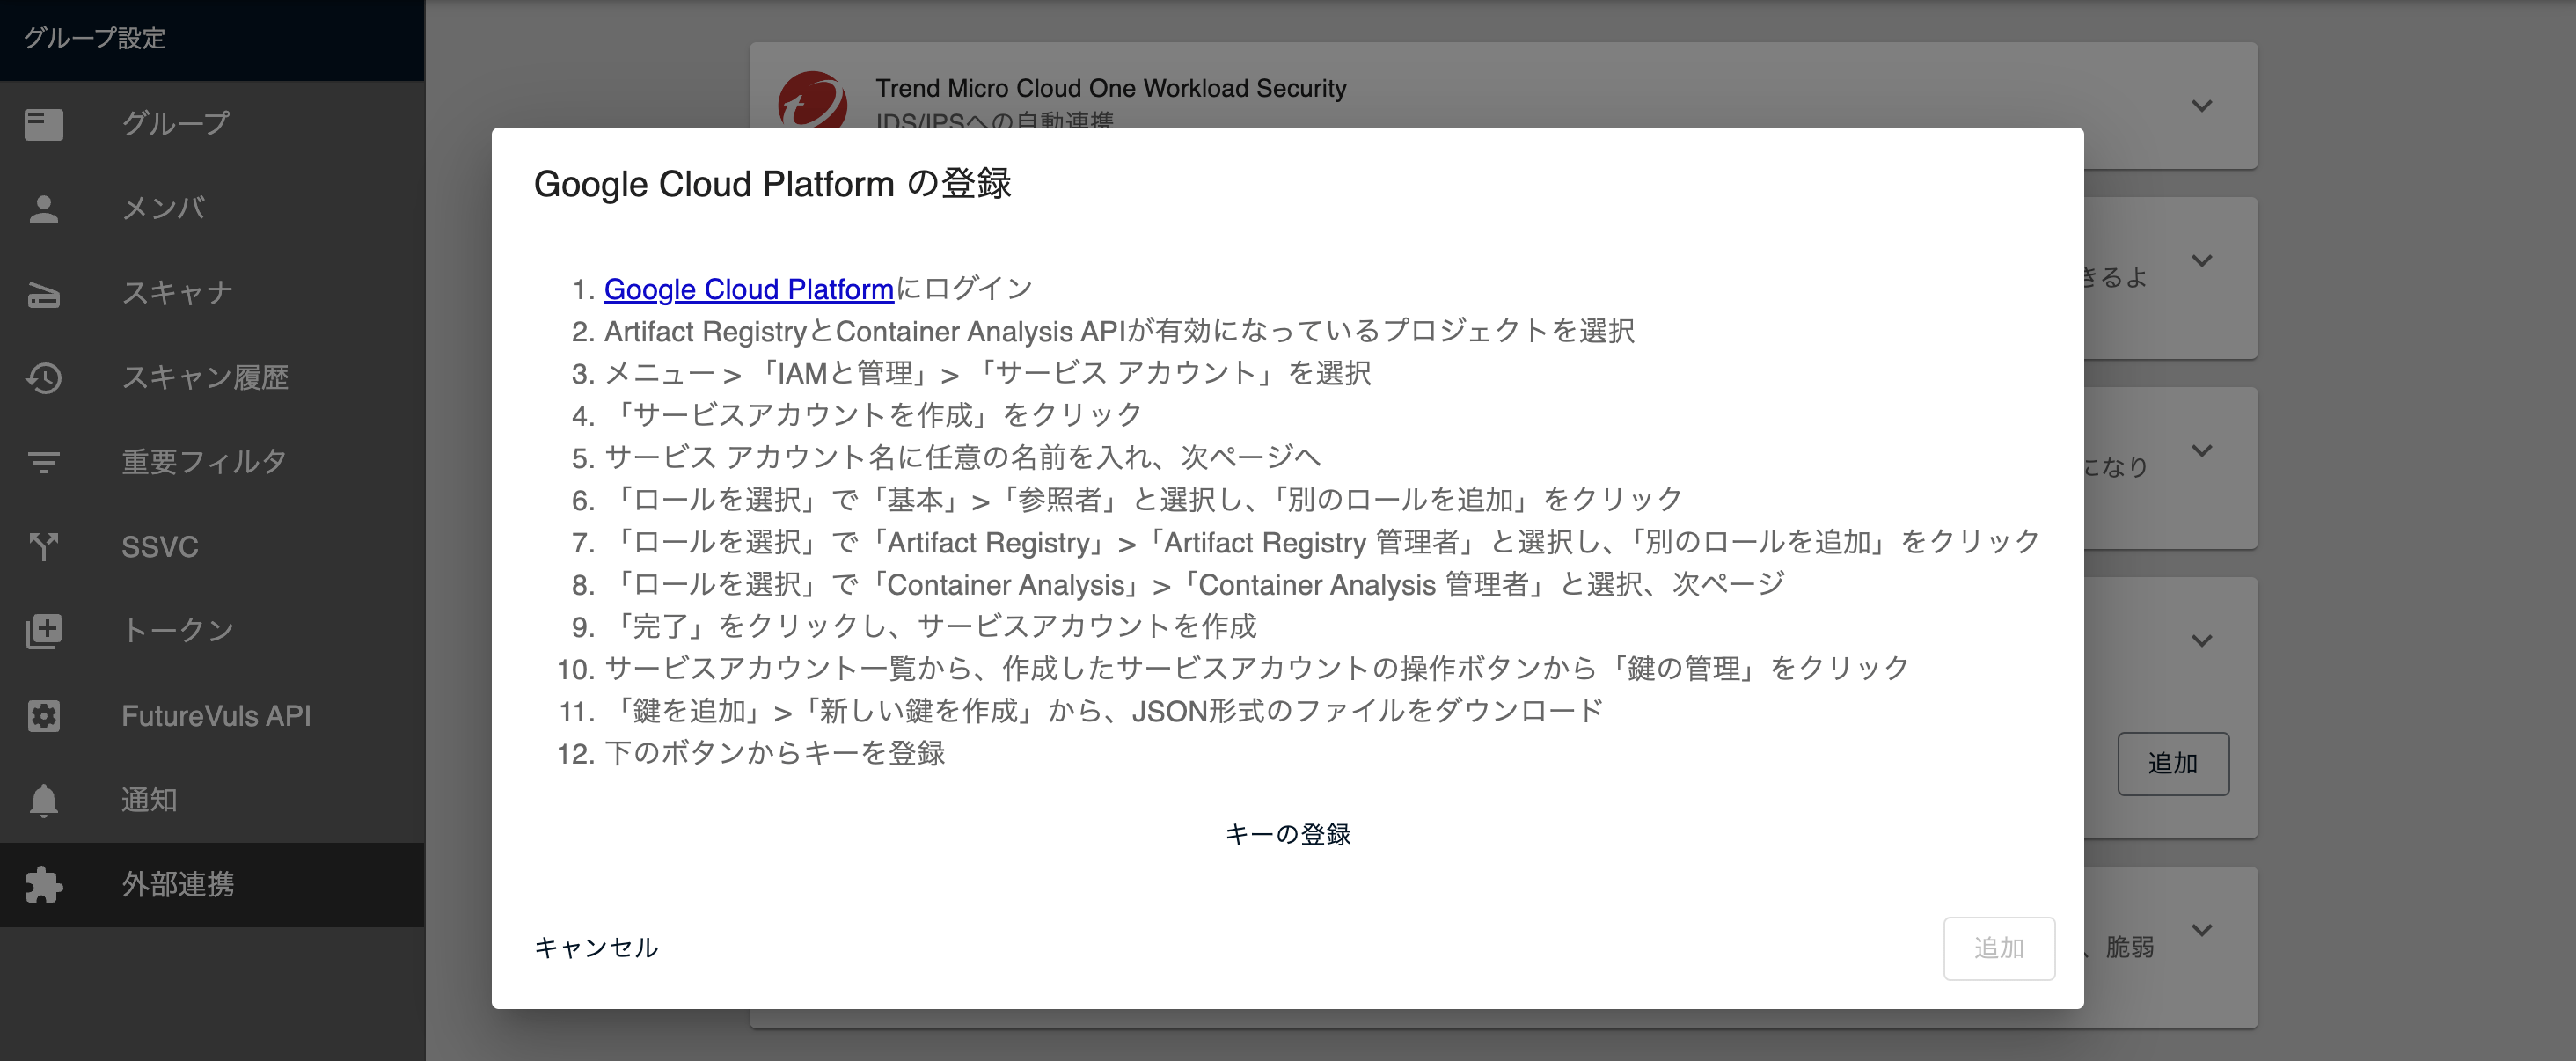Expand the card chevron above 追加 button
This screenshot has height=1061, width=2576.
point(2201,641)
